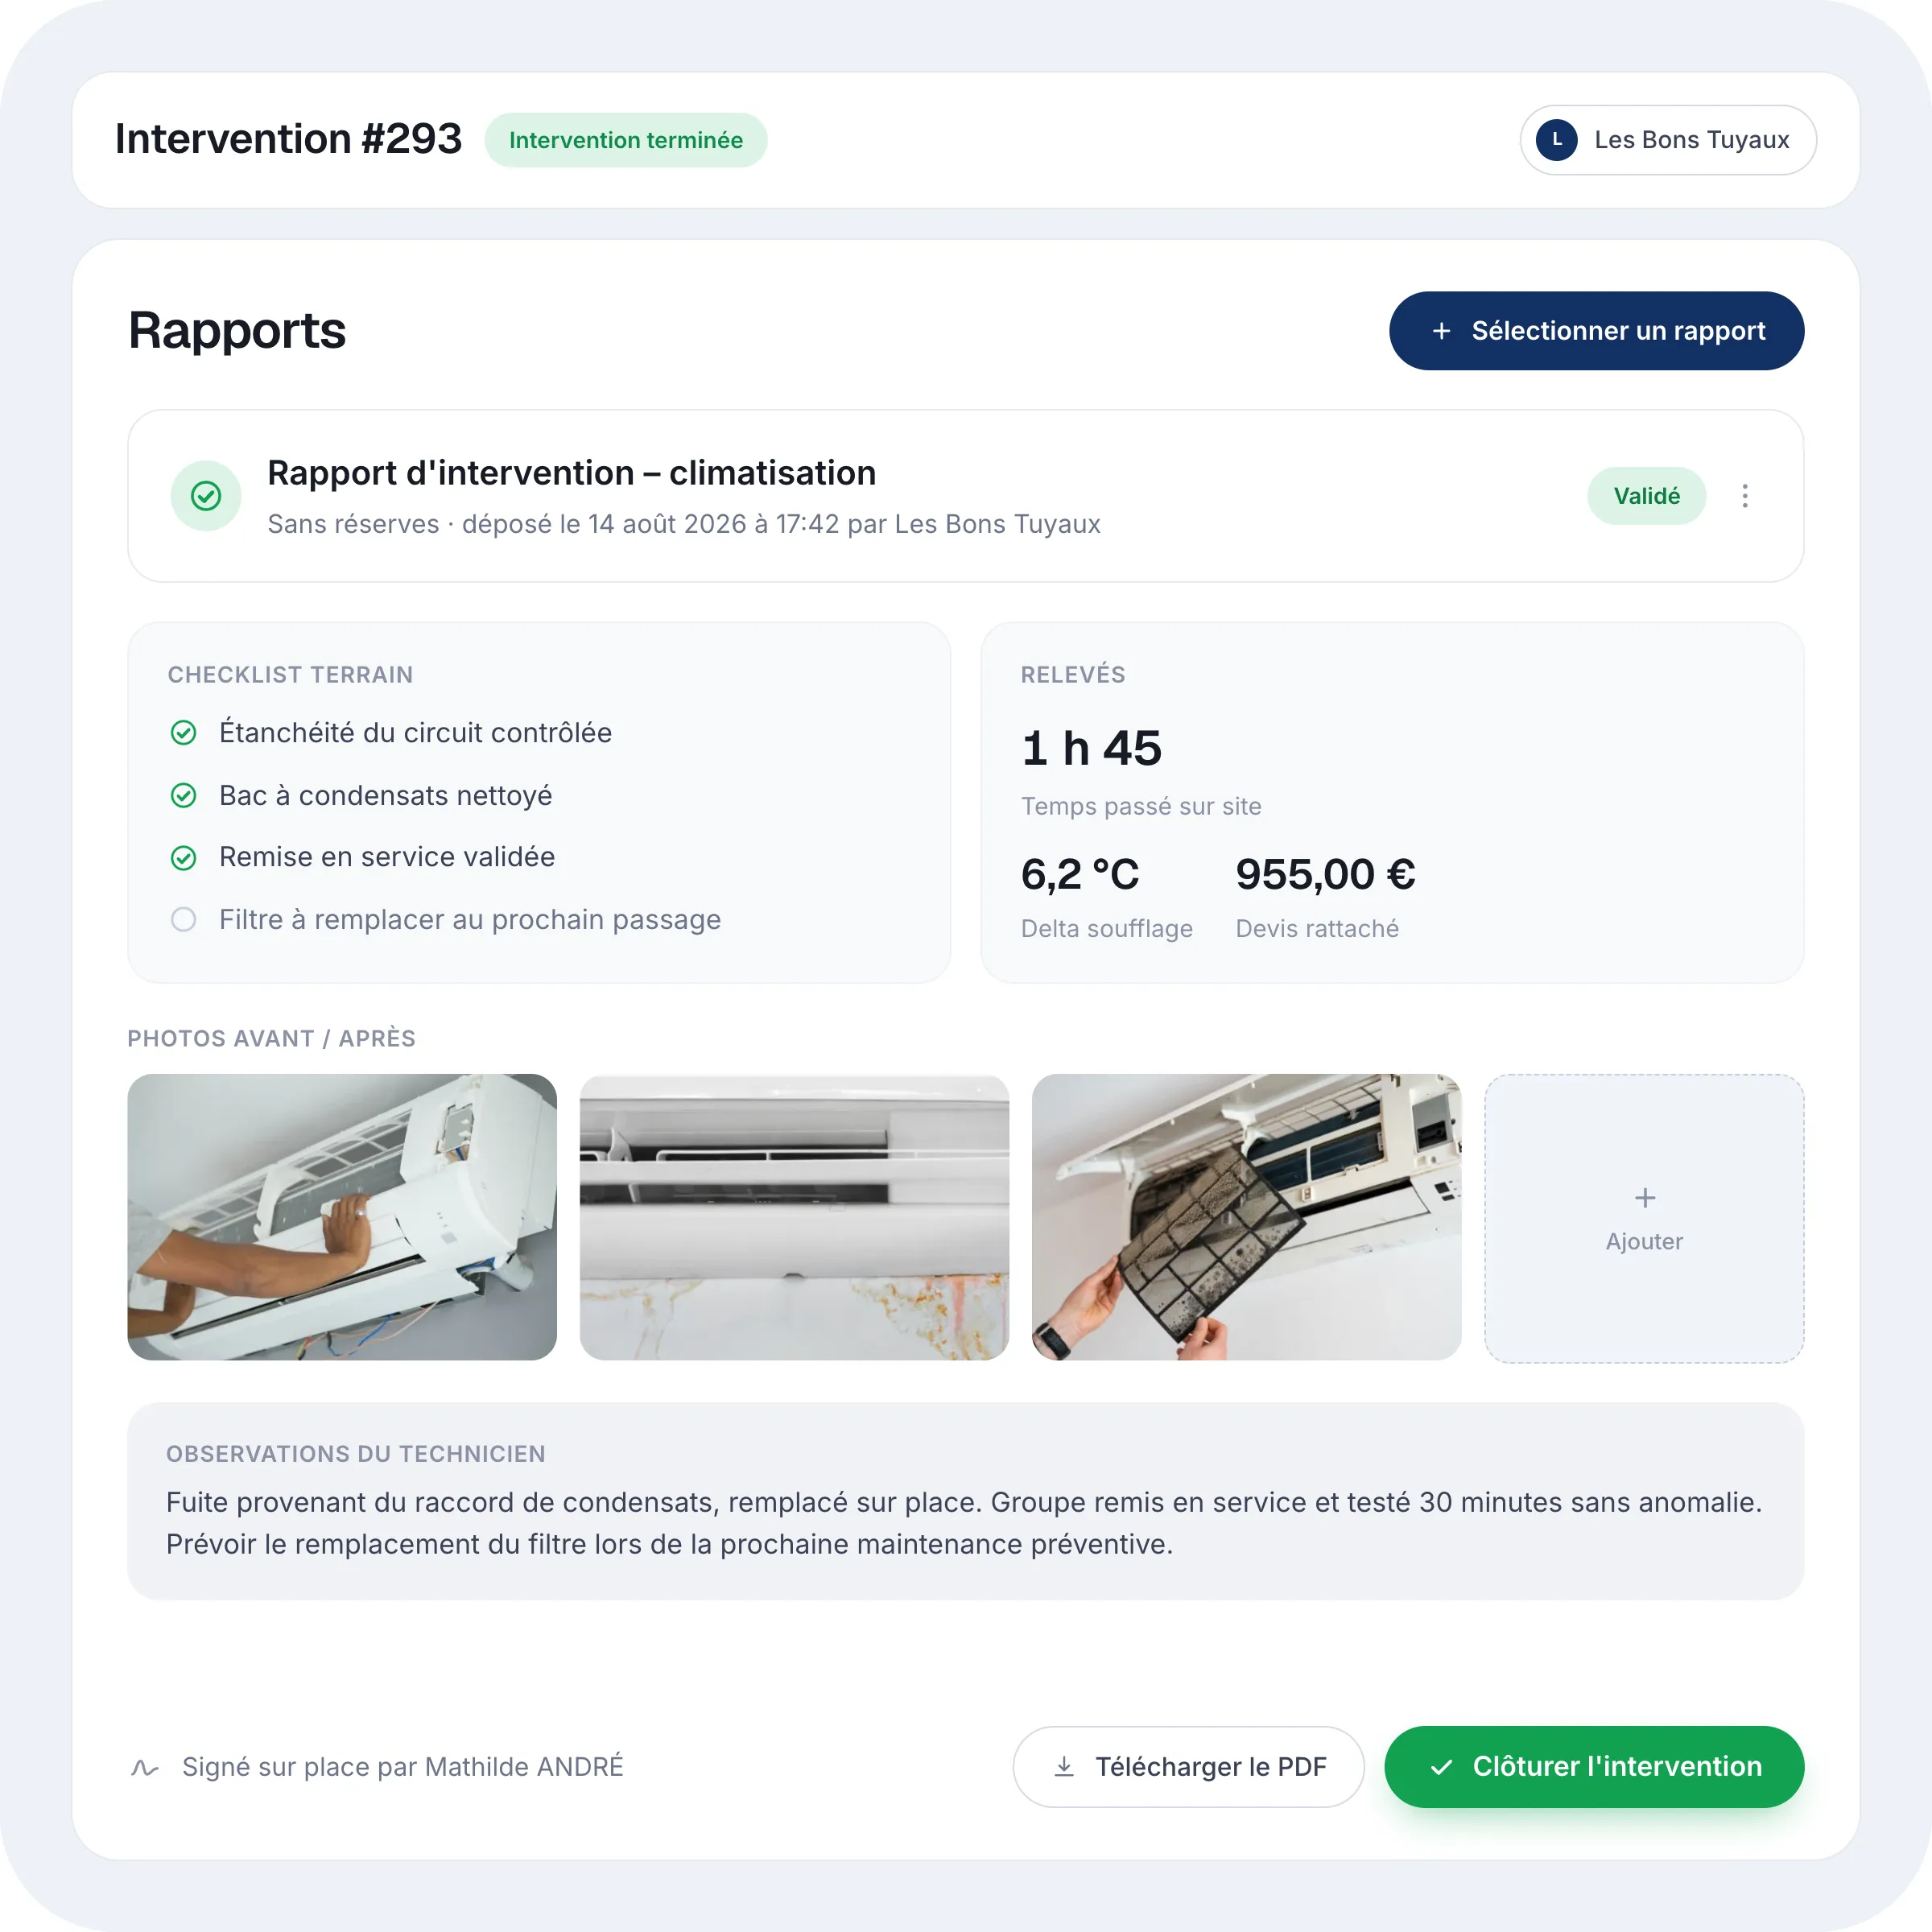Click the signature squiggle icon
The width and height of the screenshot is (1932, 1932).
pos(145,1767)
